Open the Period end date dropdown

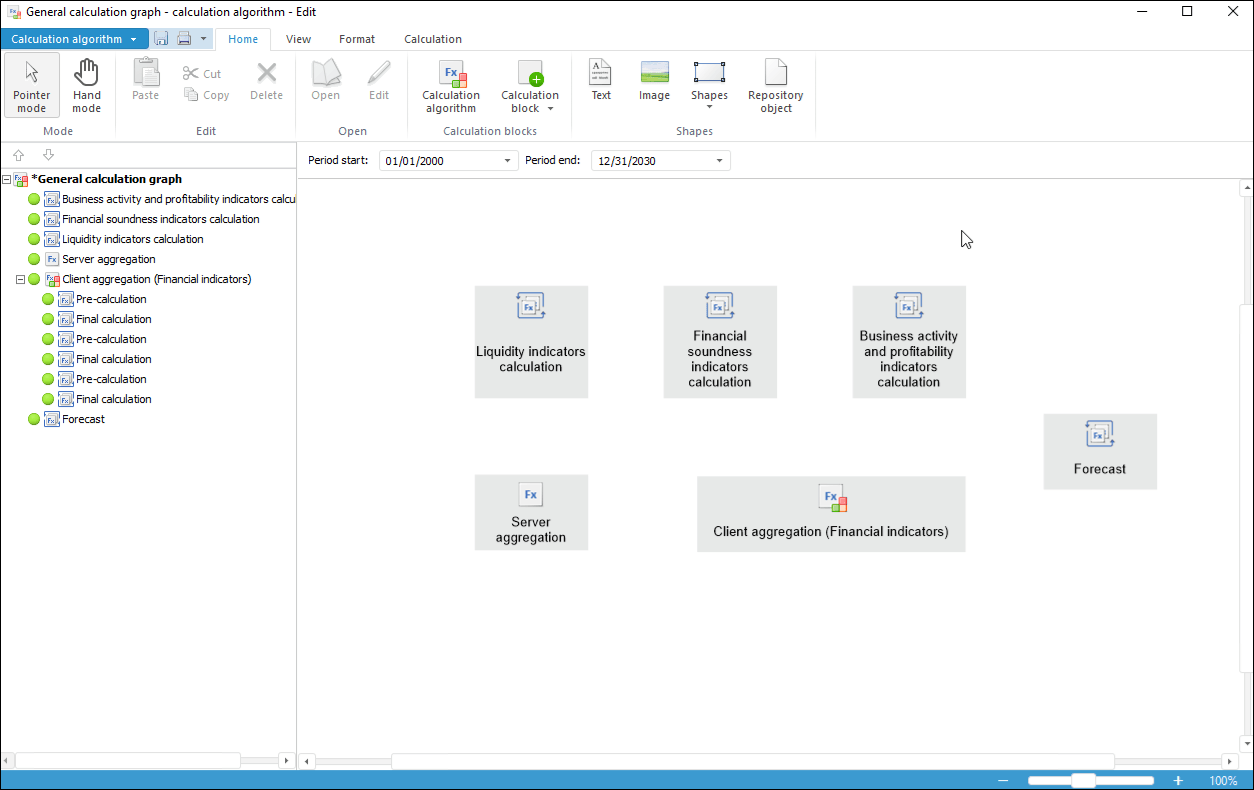(719, 161)
